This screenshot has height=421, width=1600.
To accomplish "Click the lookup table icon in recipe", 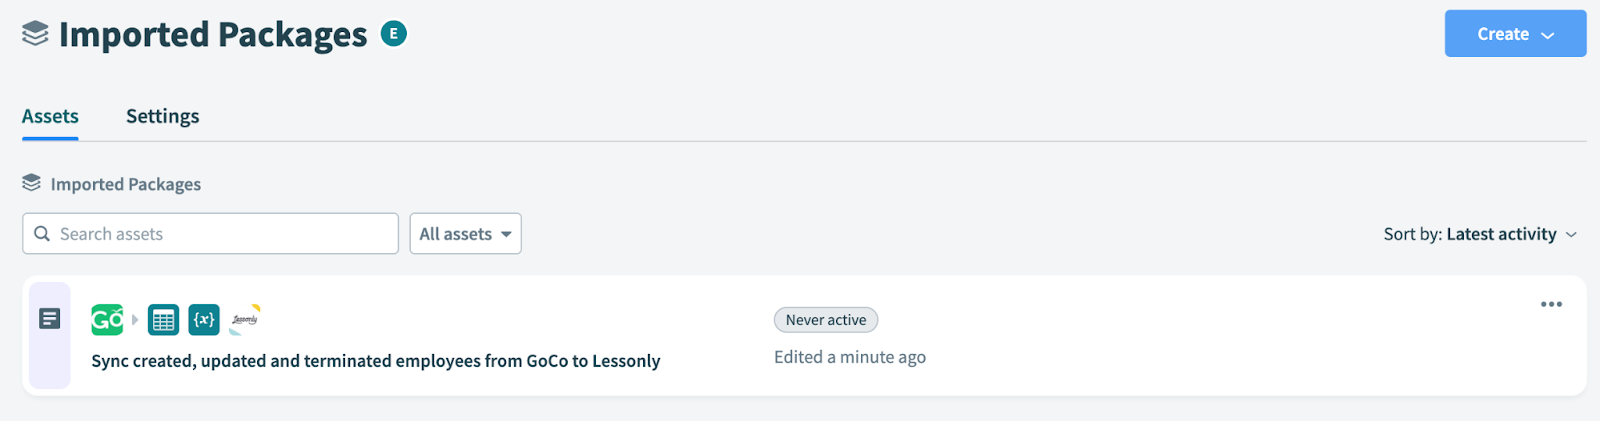I will click(x=163, y=320).
